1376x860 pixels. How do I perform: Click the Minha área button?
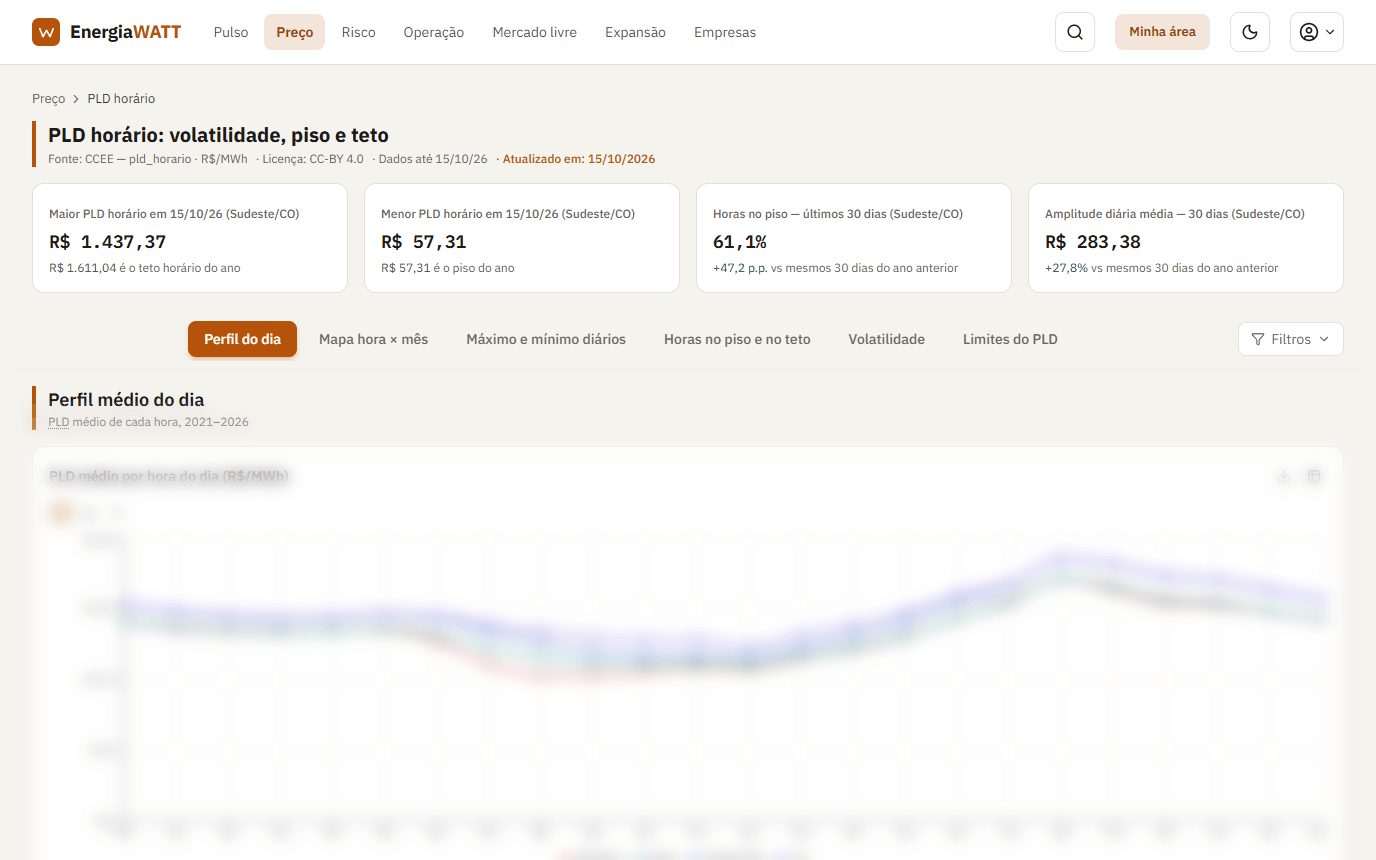click(1162, 32)
